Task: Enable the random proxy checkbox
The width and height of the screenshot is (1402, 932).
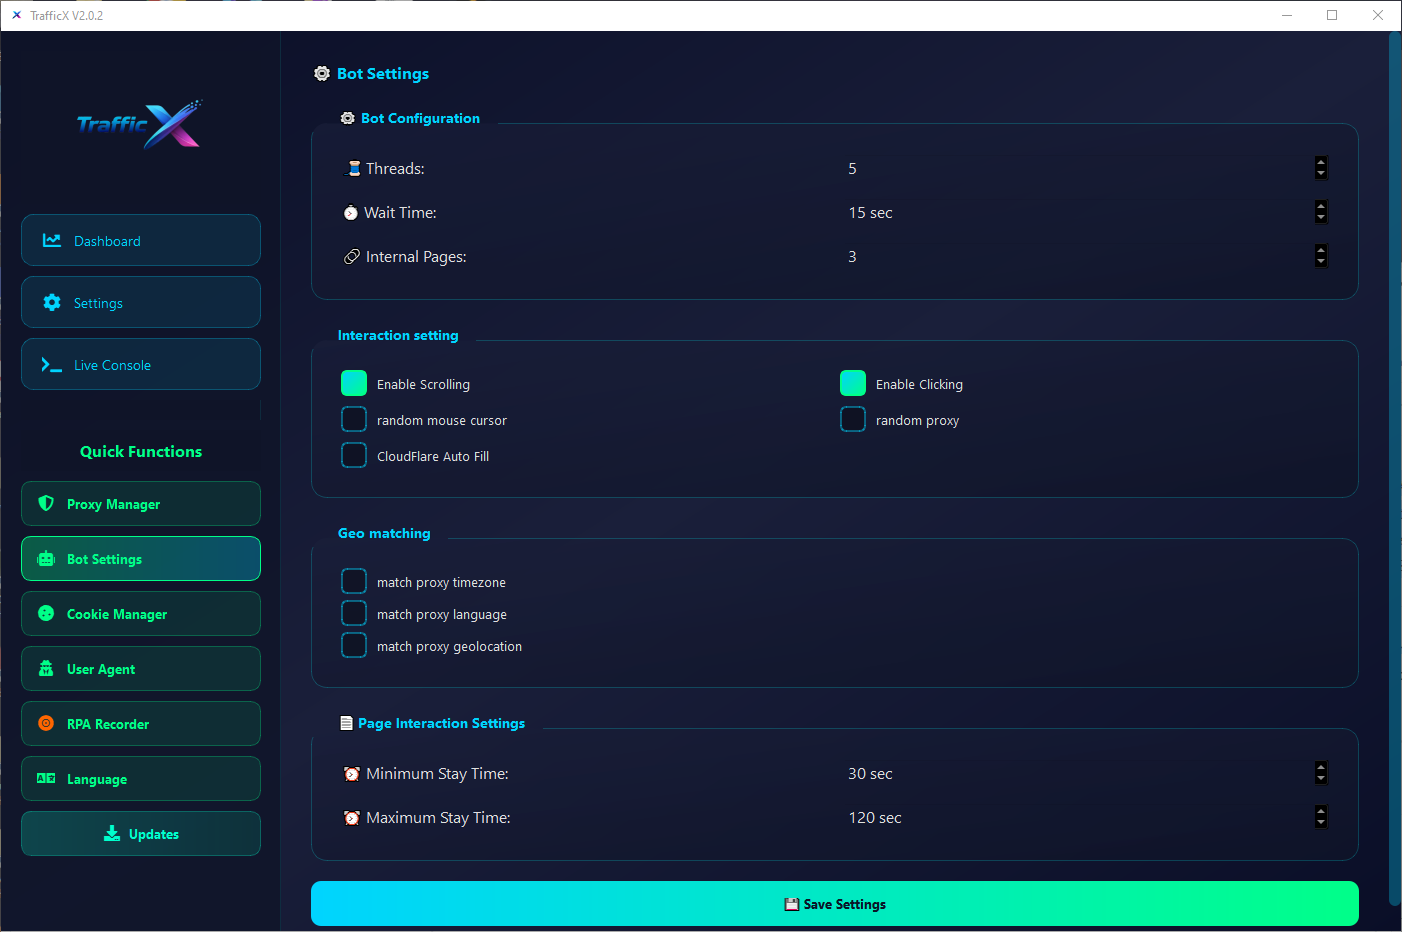Action: [853, 419]
